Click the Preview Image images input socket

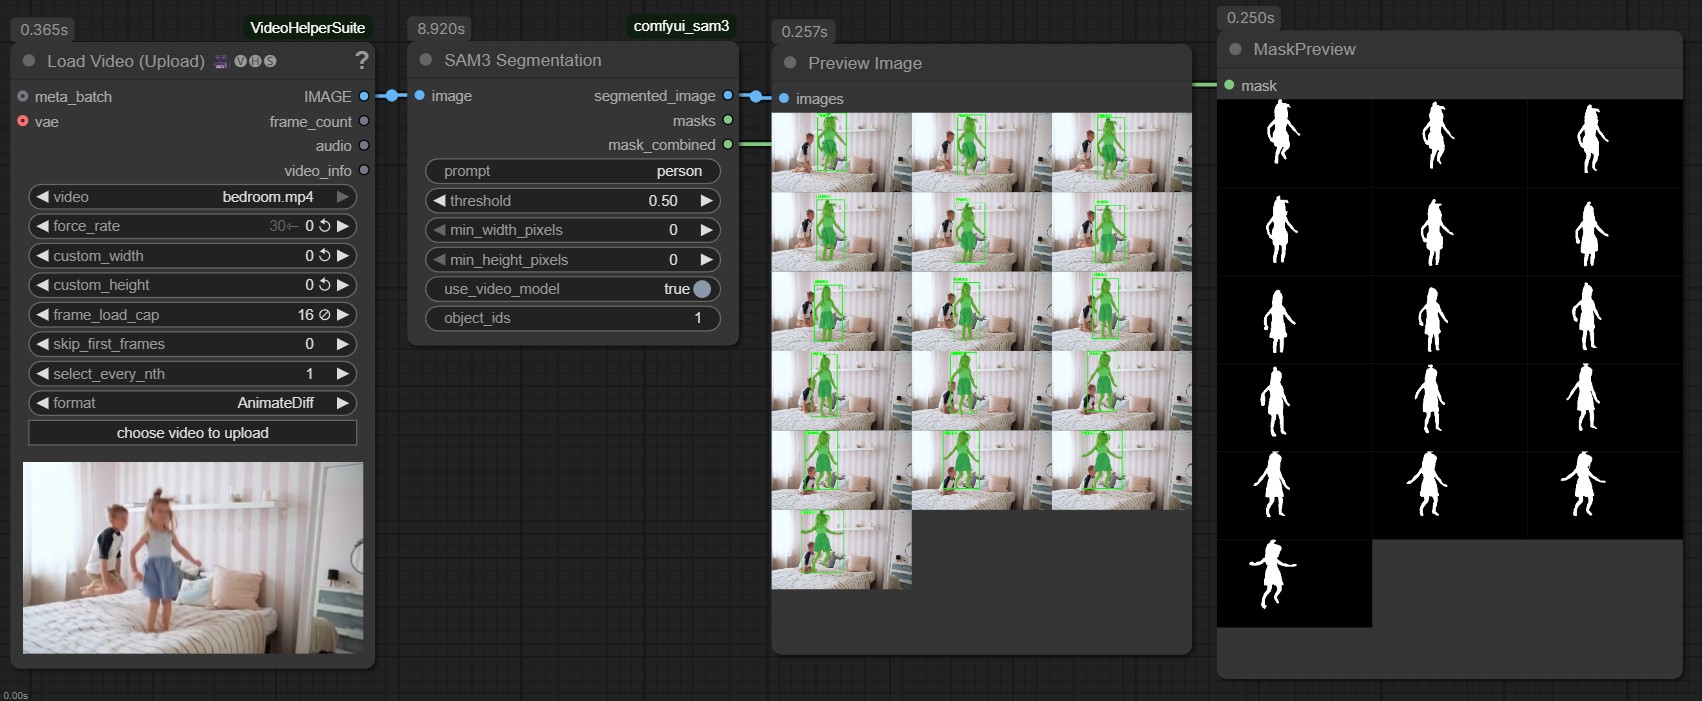click(x=785, y=99)
